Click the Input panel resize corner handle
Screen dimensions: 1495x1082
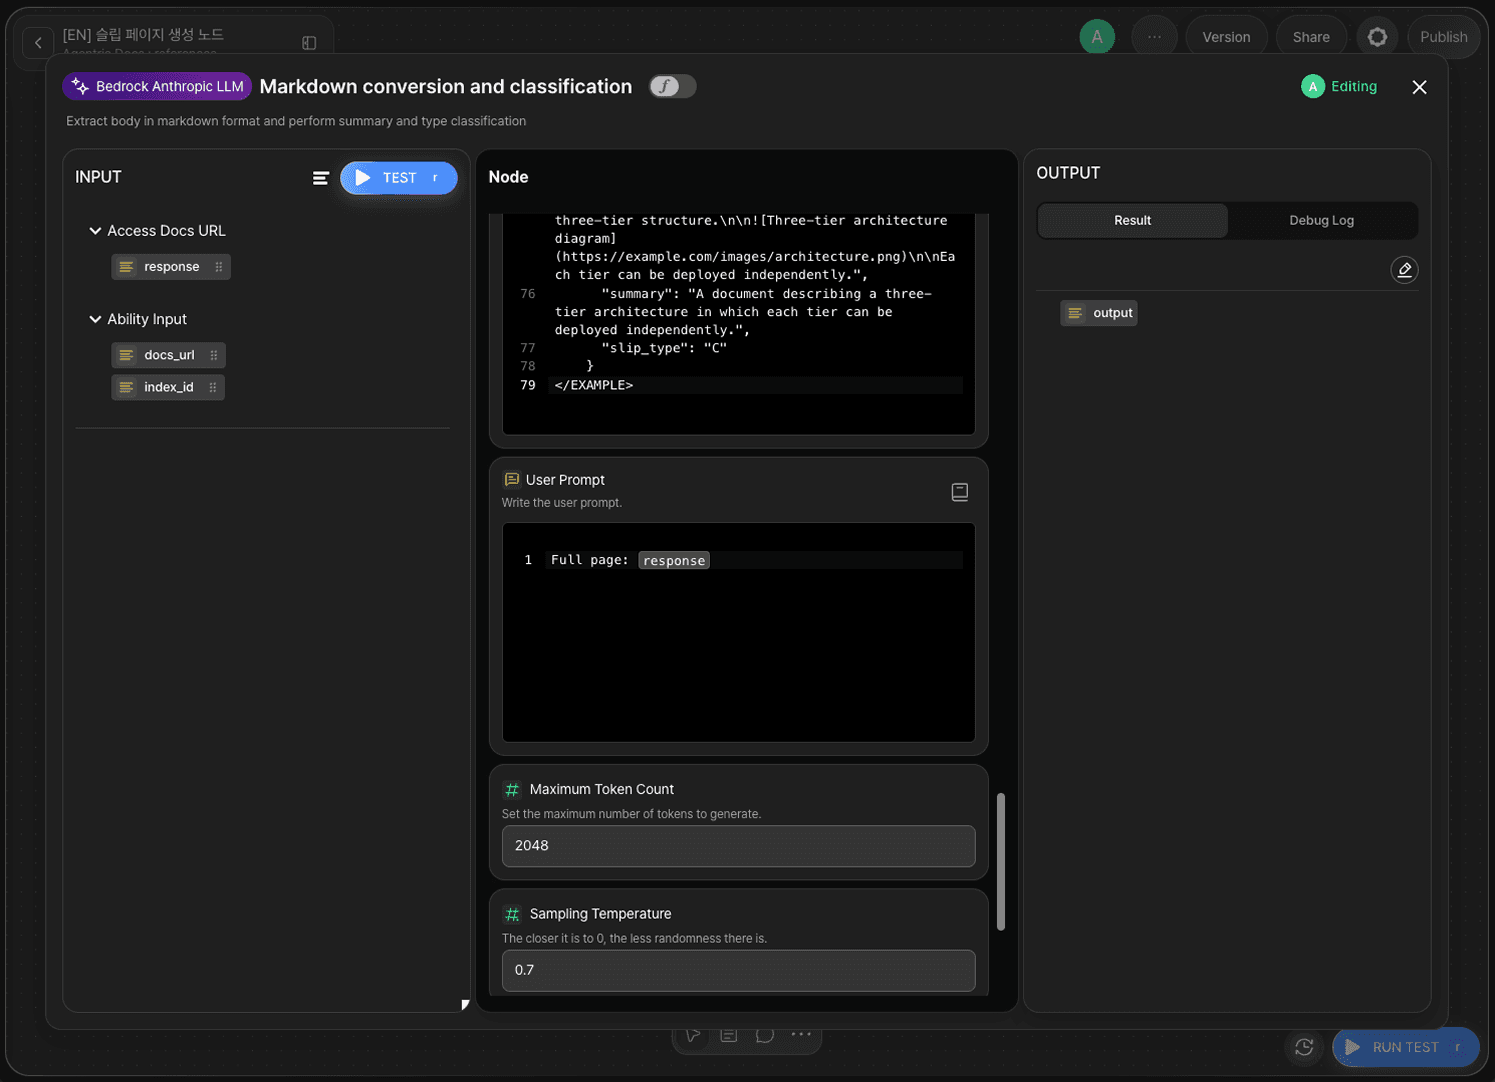pos(465,1005)
